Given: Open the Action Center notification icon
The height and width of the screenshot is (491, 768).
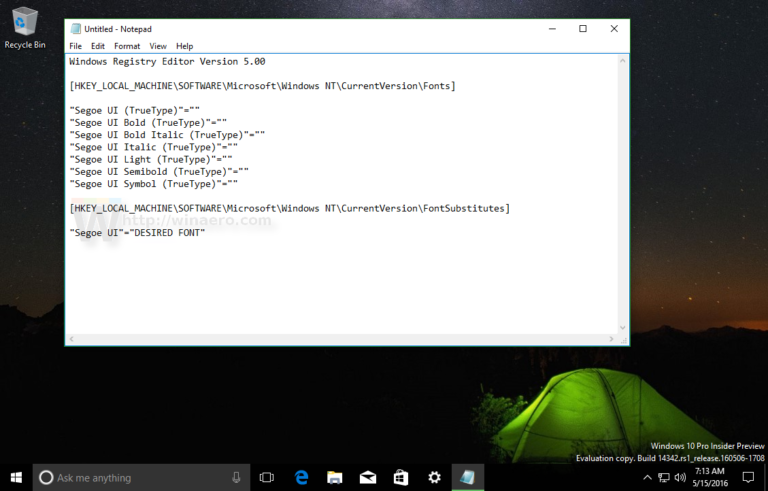Looking at the screenshot, I should click(748, 477).
